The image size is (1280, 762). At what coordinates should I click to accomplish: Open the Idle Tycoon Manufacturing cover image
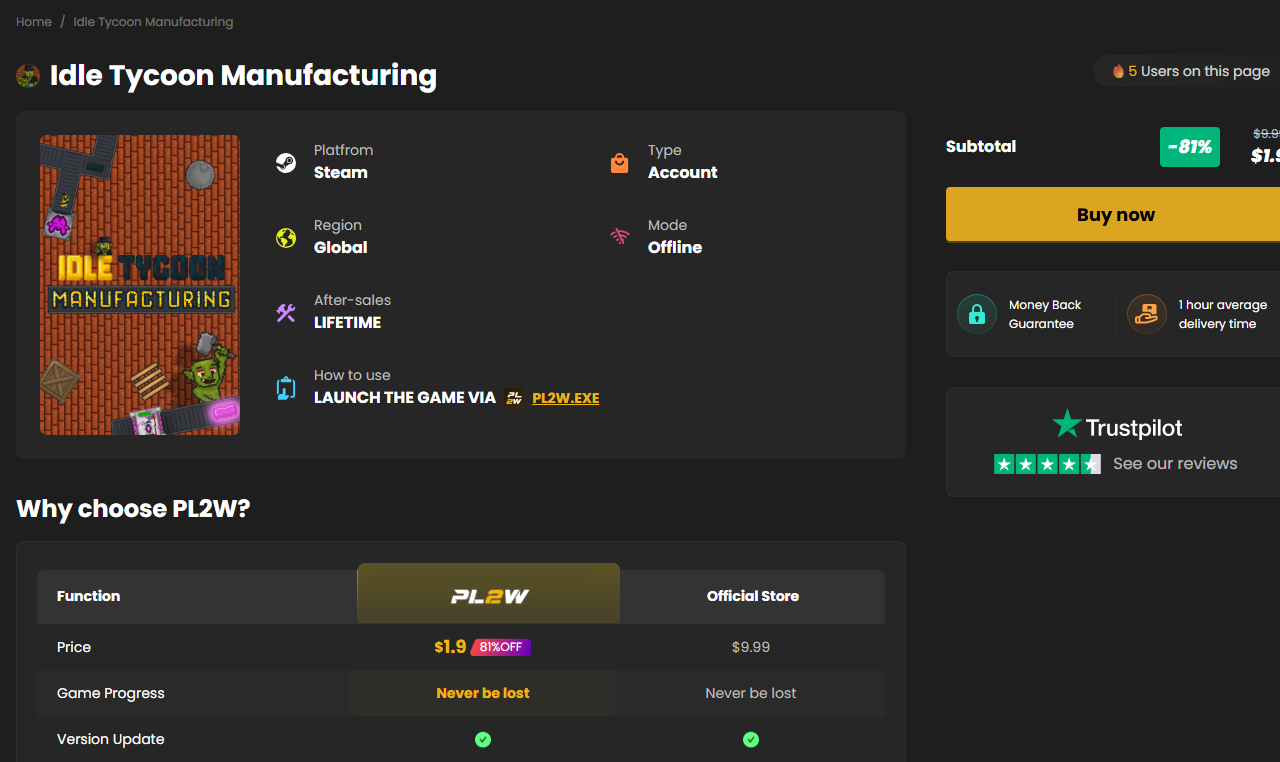tap(140, 285)
